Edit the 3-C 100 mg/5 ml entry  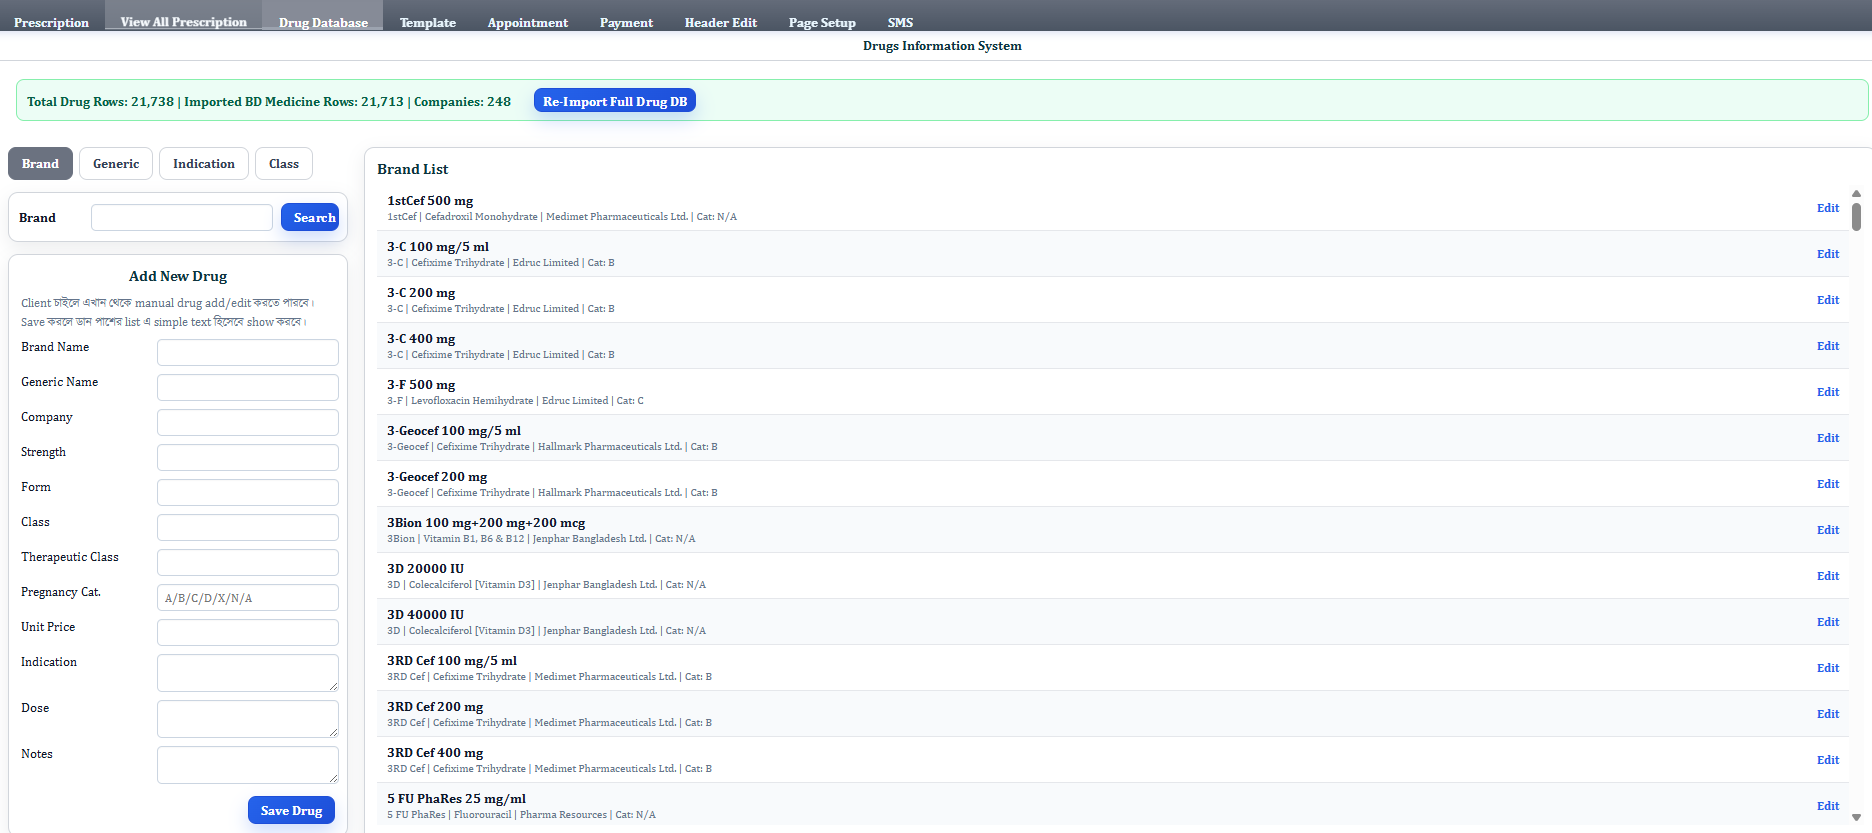[x=1828, y=254]
